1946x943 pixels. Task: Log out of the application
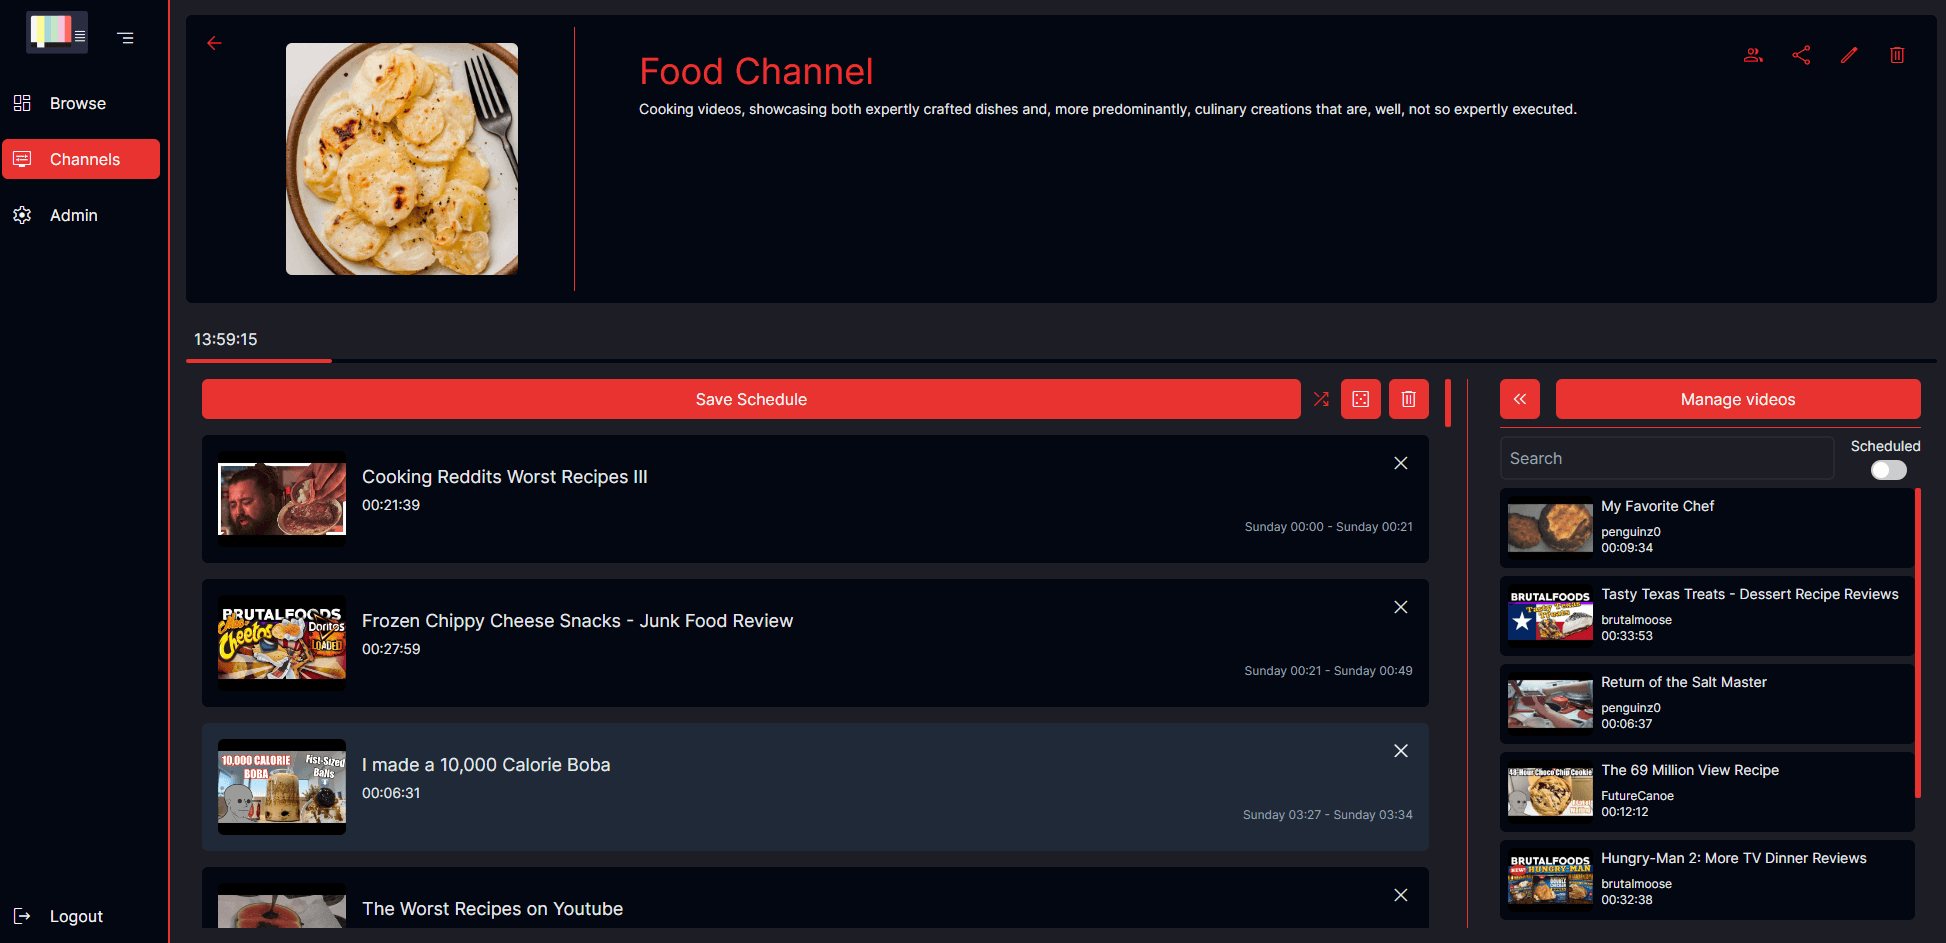pyautogui.click(x=76, y=916)
